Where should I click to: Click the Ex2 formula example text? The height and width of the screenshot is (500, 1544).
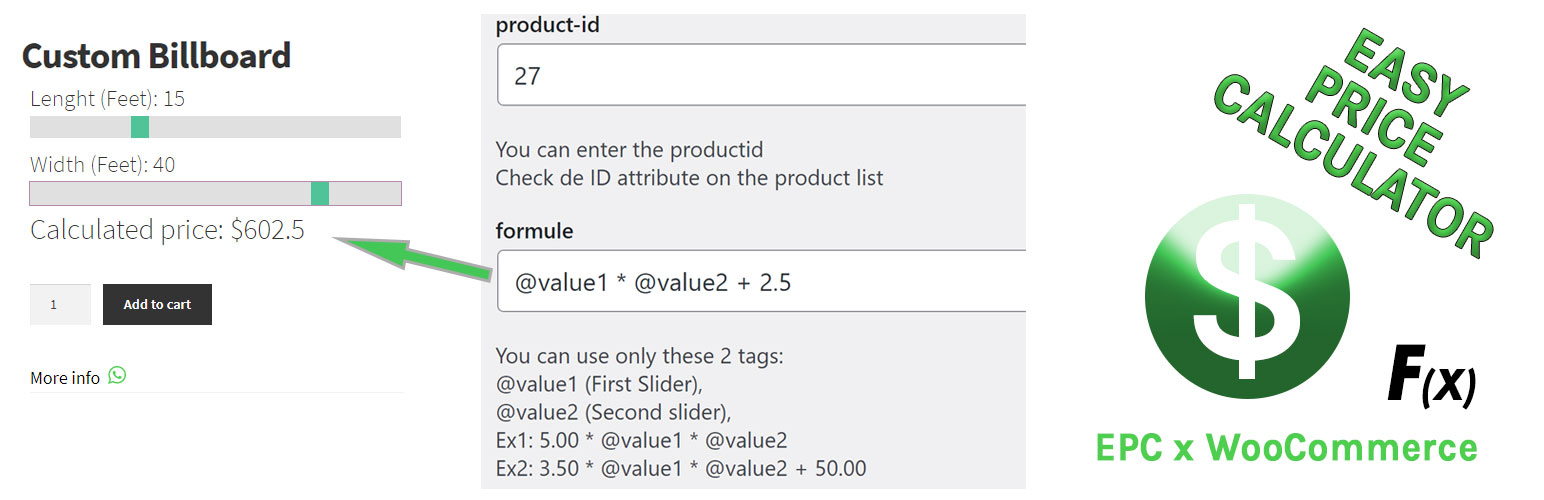tap(681, 468)
